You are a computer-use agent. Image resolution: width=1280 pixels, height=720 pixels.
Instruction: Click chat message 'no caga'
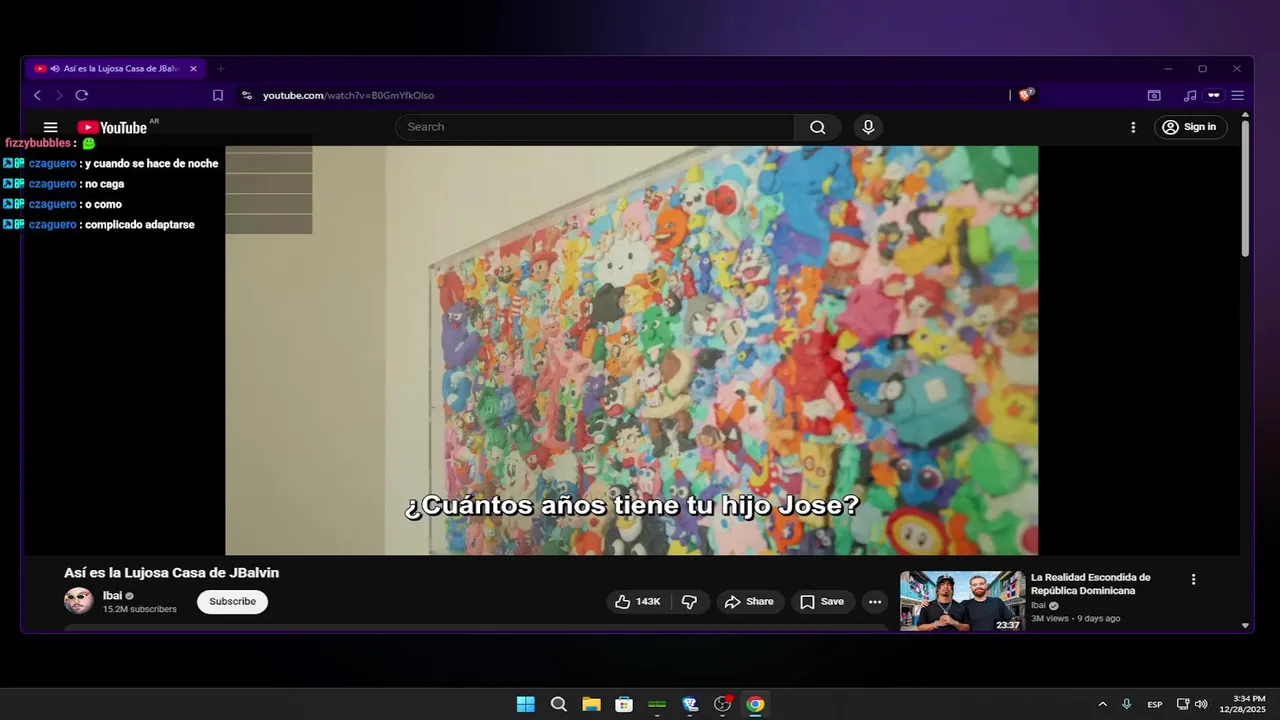pos(105,184)
